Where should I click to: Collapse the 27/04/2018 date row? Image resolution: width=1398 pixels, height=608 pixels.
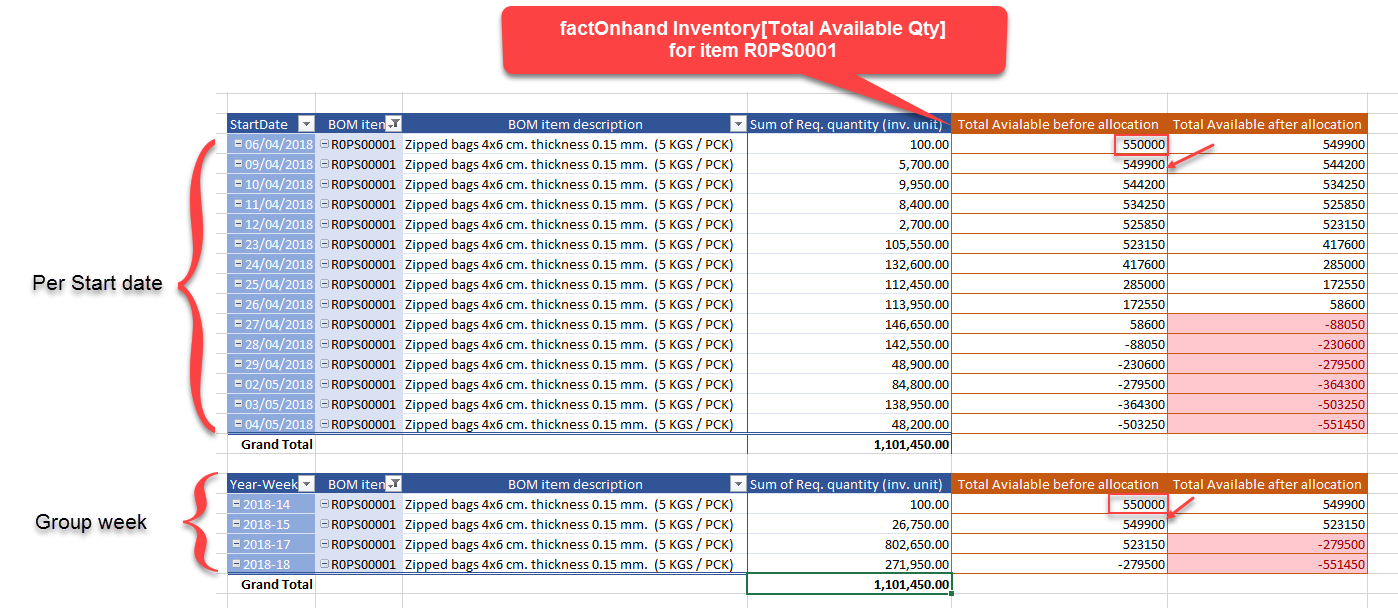pyautogui.click(x=238, y=324)
